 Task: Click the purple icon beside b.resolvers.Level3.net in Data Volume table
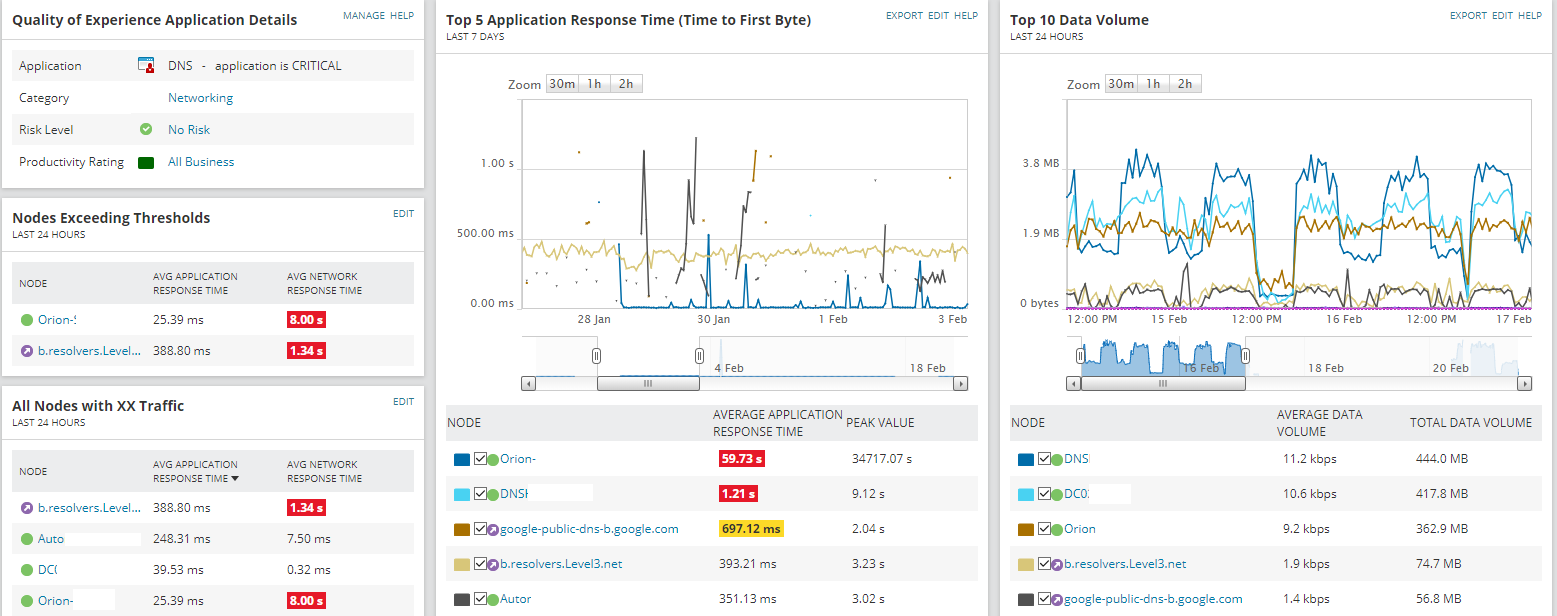pyautogui.click(x=1057, y=564)
